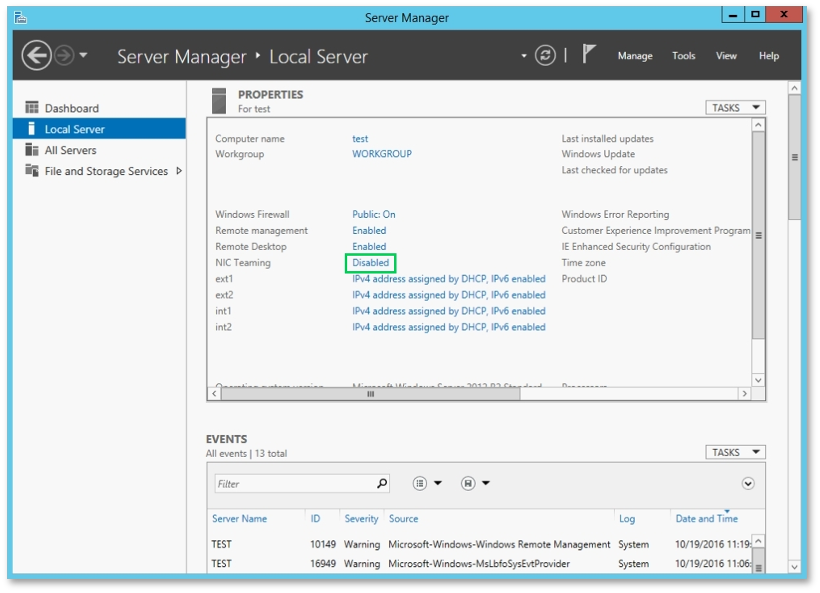Click properties panel vertical scroll up arrow
The image size is (820, 593).
[758, 125]
